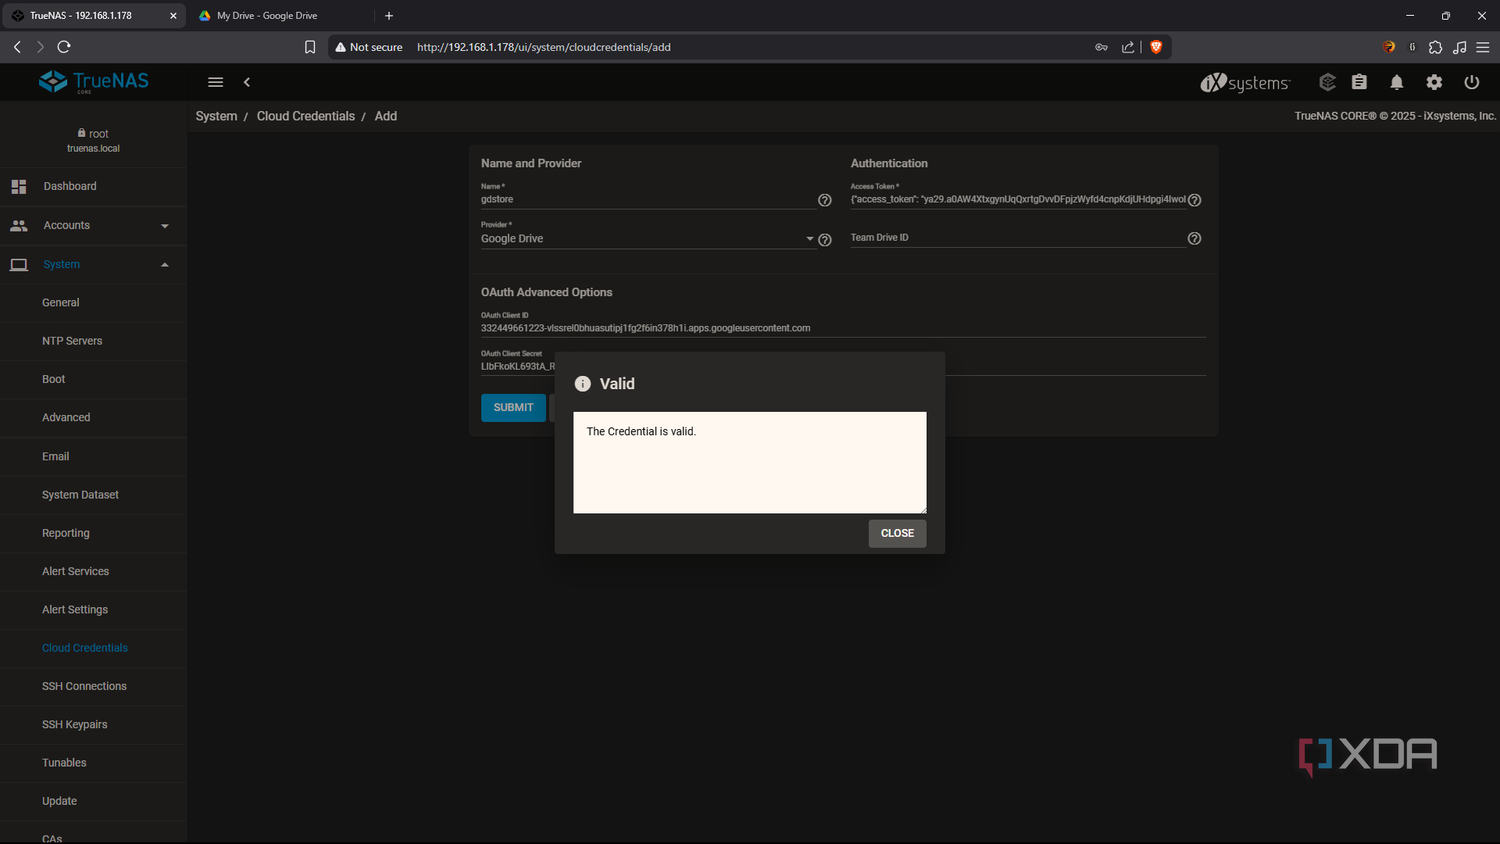Click the SUBMIT button

513,408
